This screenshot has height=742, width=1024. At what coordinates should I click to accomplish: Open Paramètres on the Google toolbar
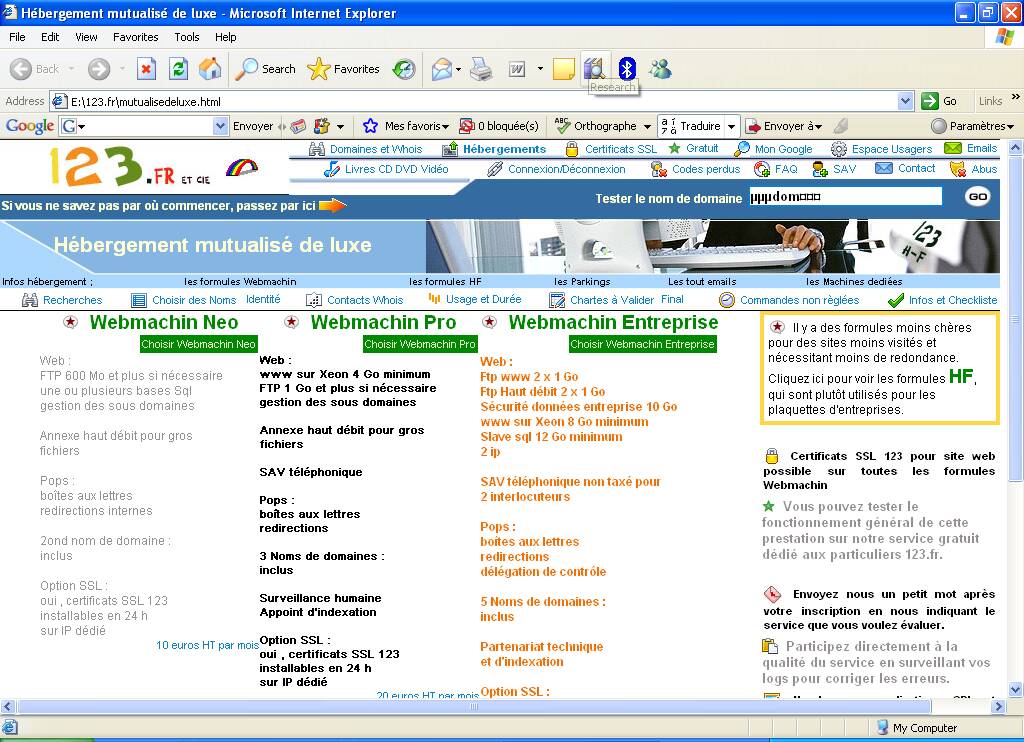972,125
